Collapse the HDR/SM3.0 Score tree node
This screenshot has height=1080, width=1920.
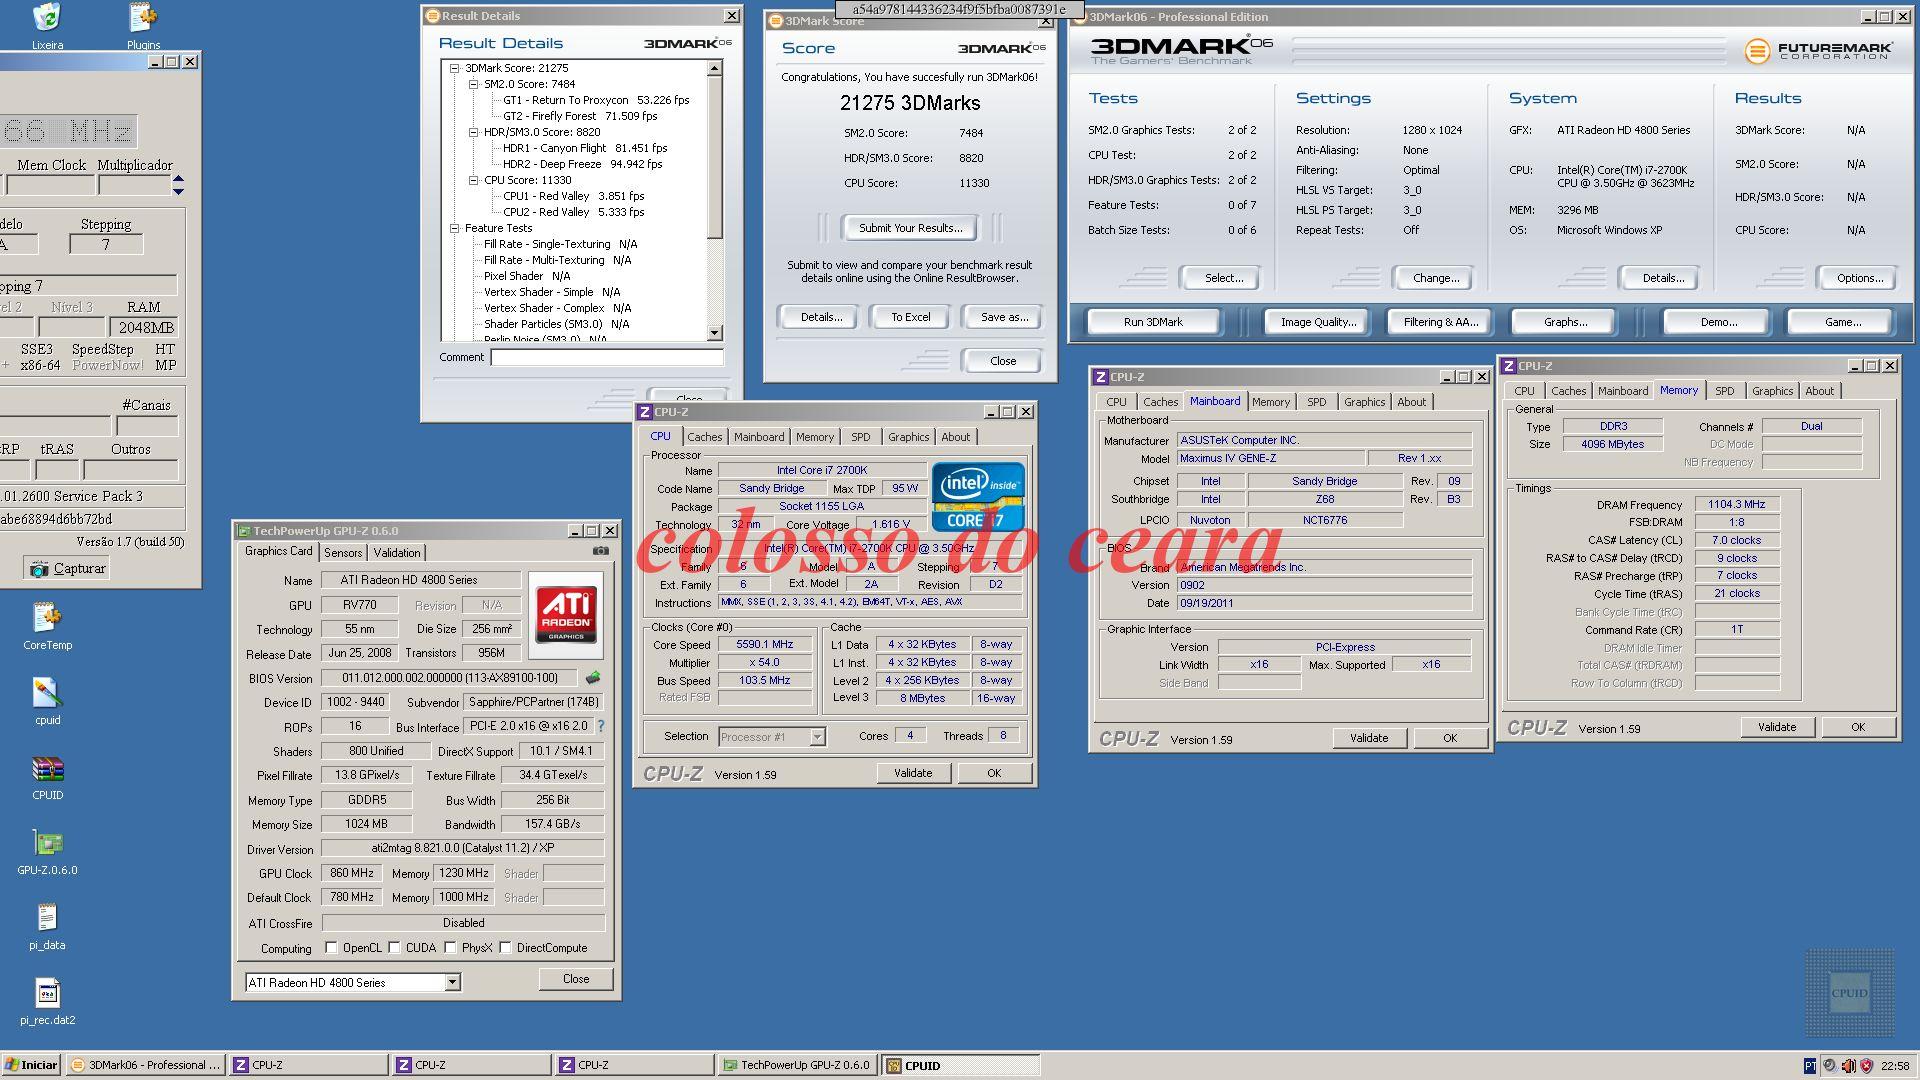point(473,132)
